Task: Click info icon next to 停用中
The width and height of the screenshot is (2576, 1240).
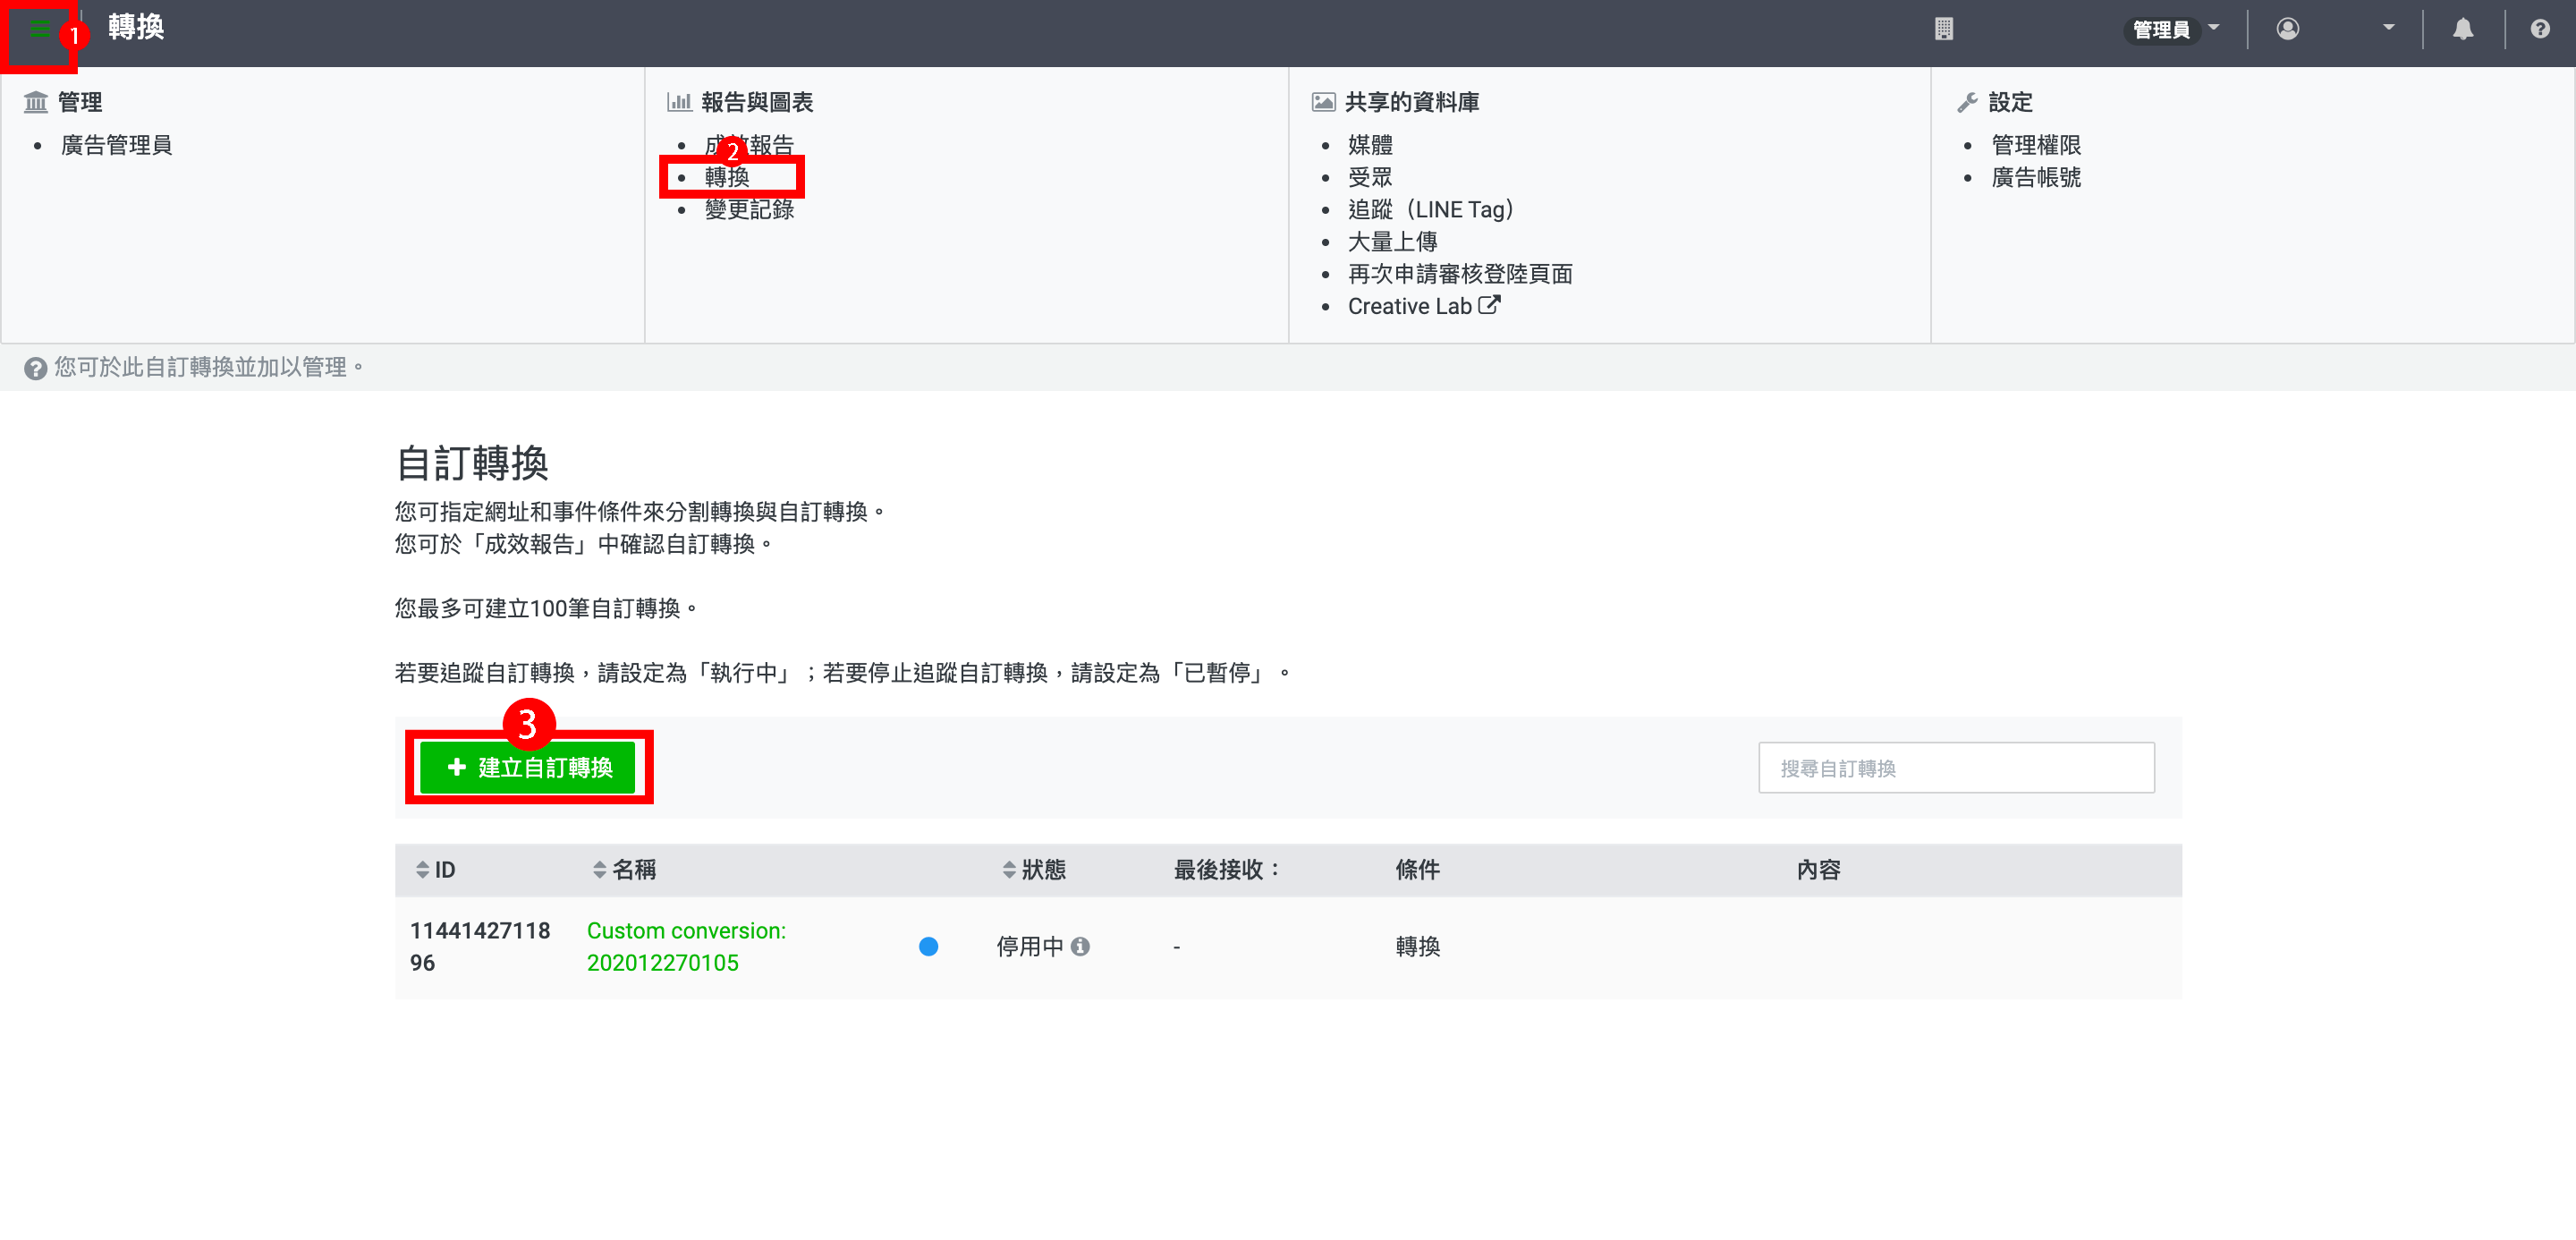Action: [x=1080, y=946]
